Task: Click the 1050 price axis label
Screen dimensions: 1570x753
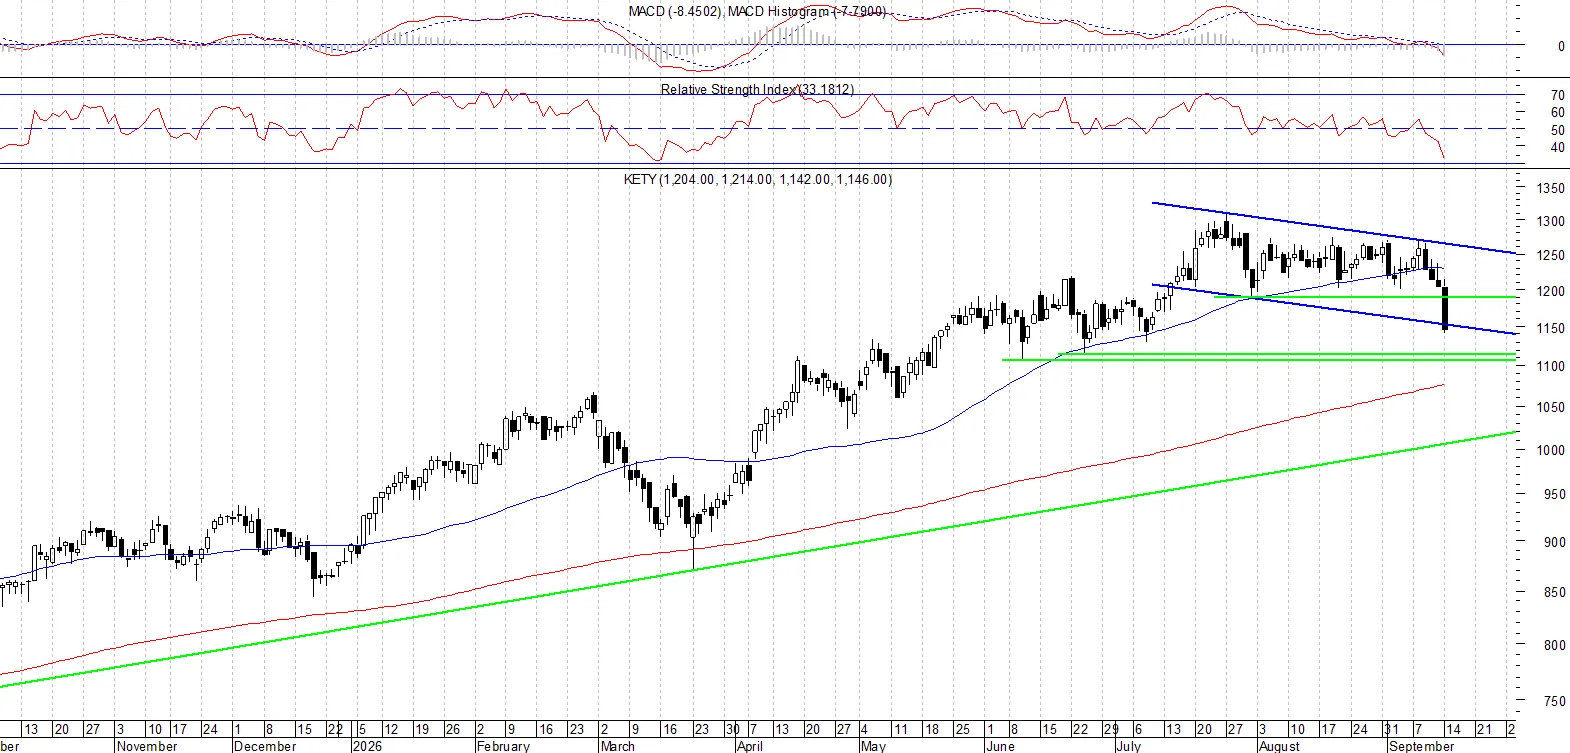Action: [1551, 407]
